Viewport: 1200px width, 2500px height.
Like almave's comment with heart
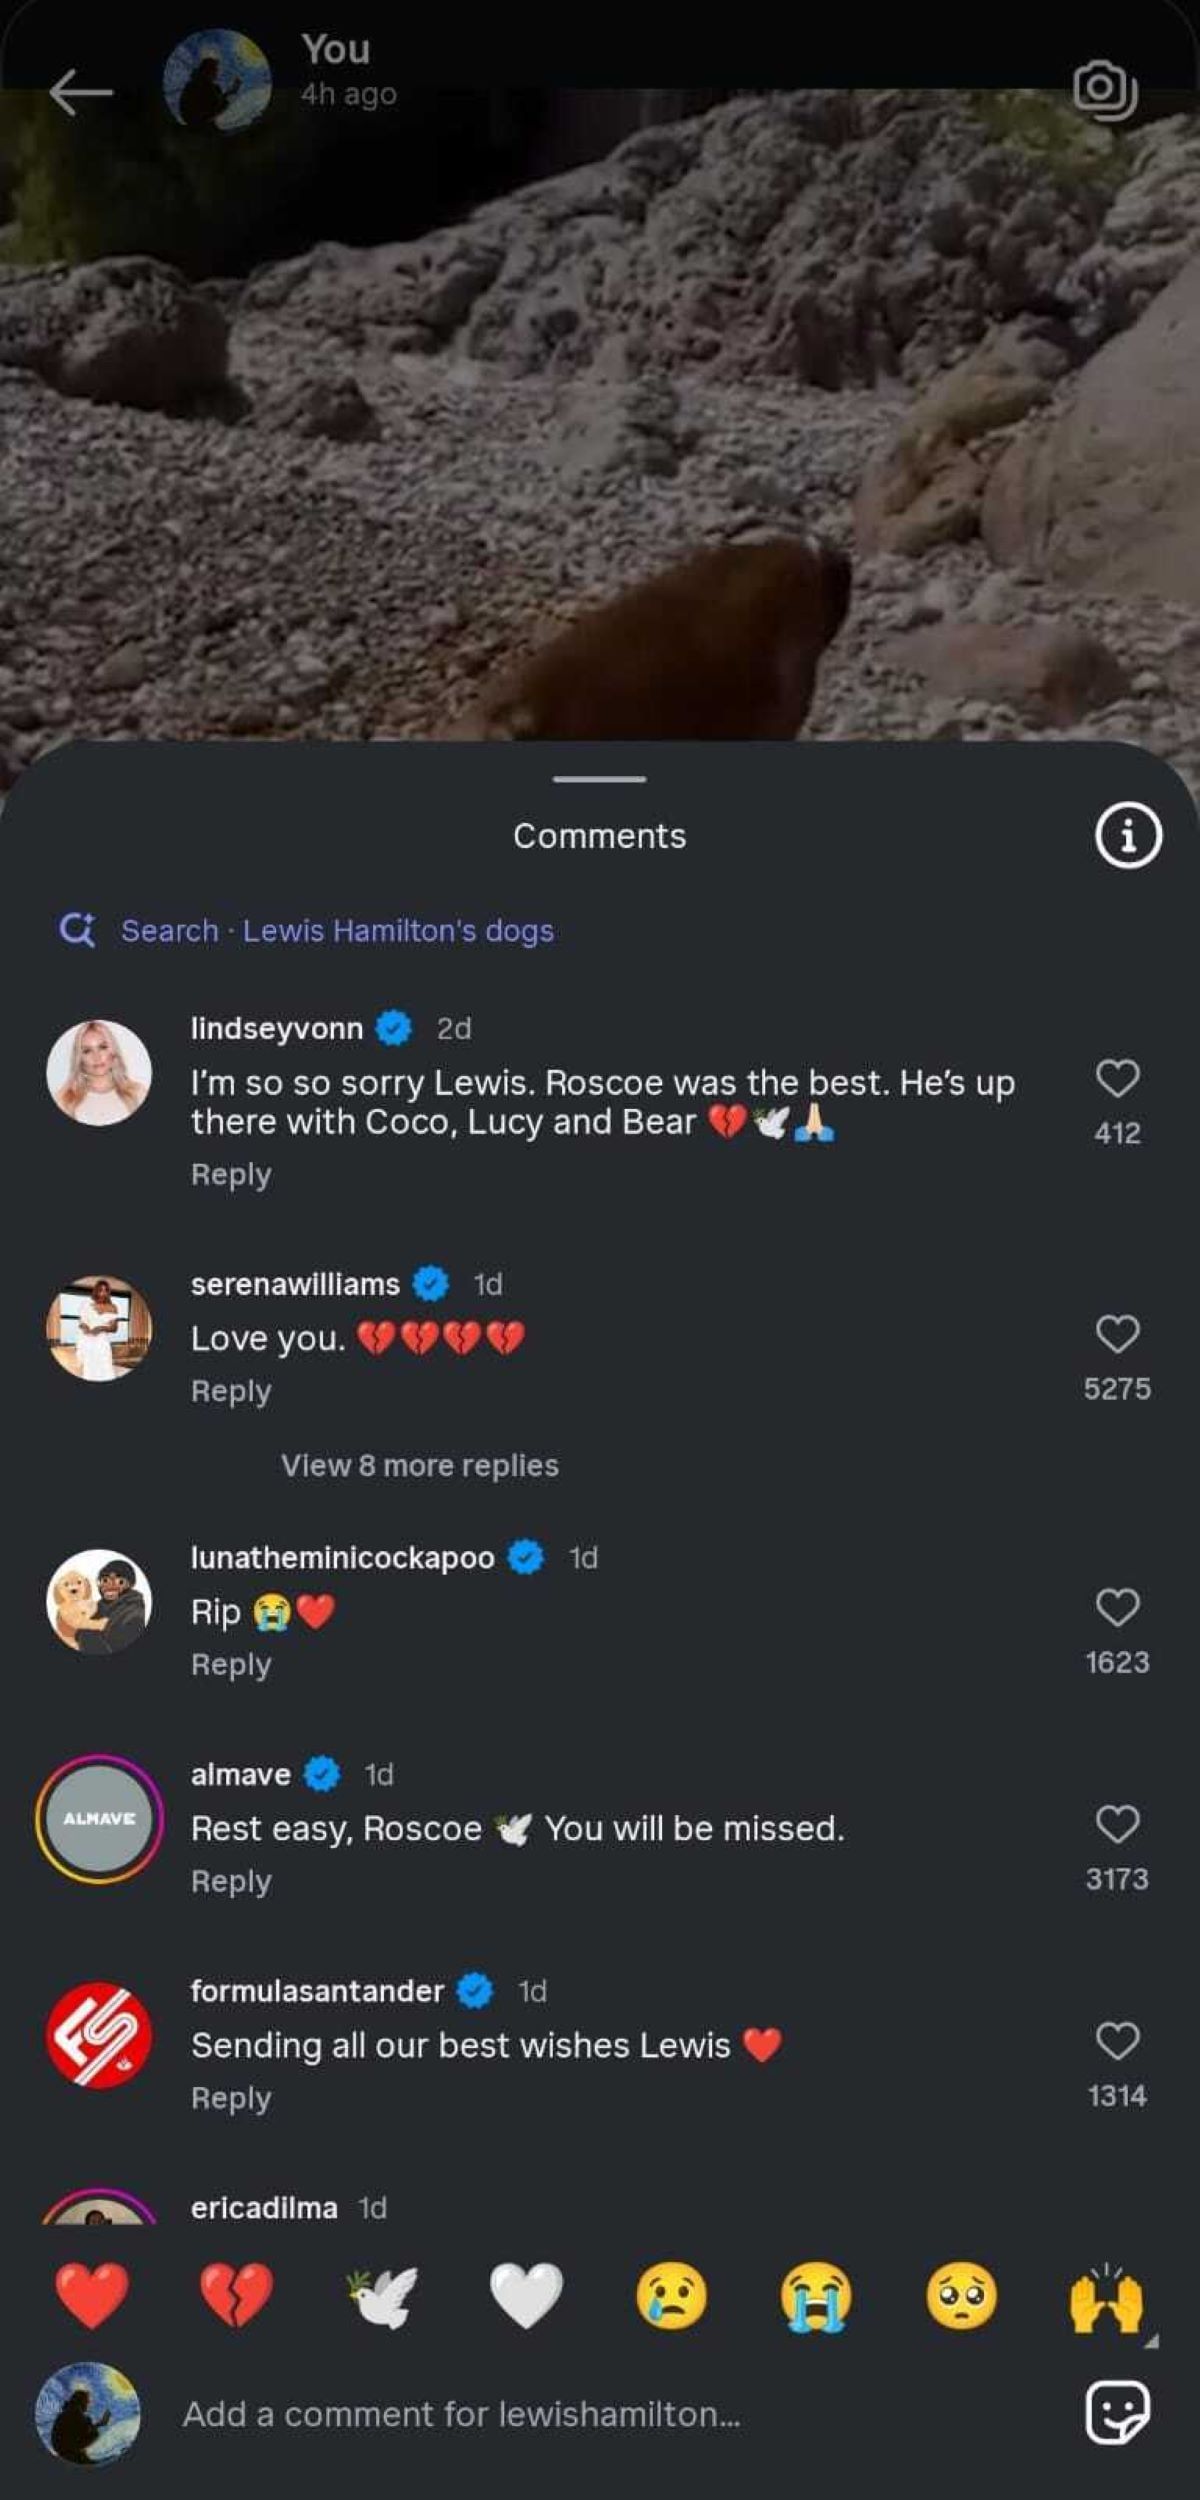1117,1824
